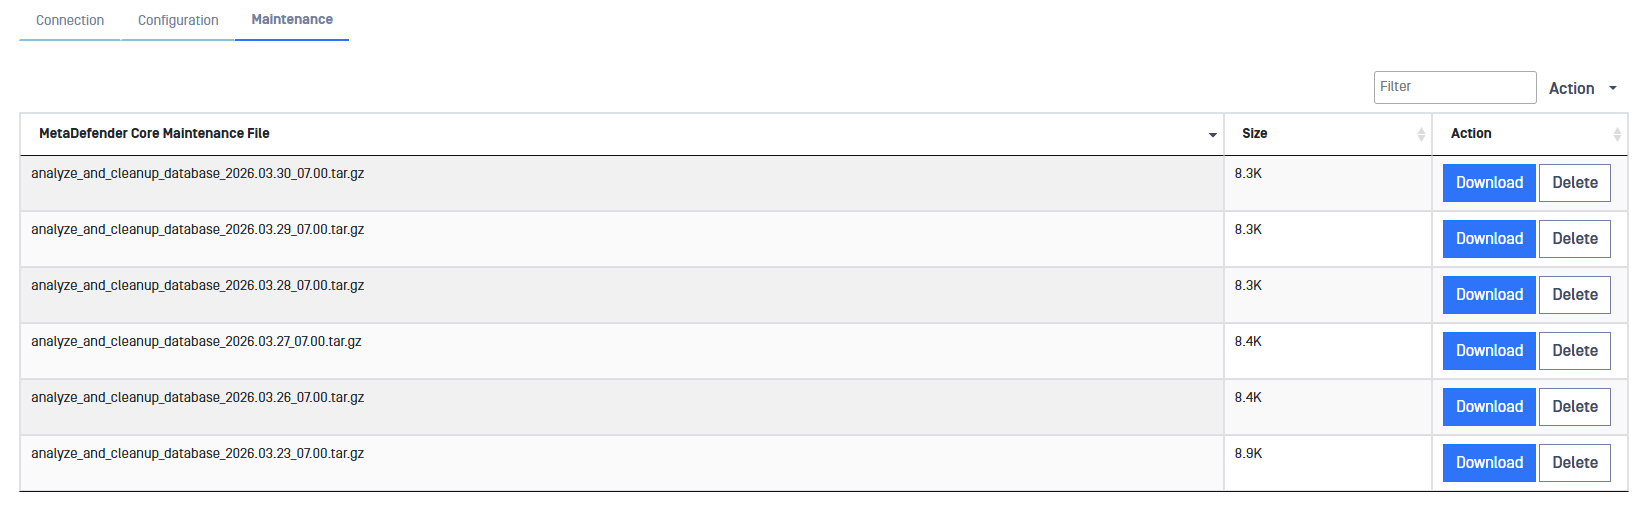
Task: Click the Size column sort icon
Action: [1421, 134]
